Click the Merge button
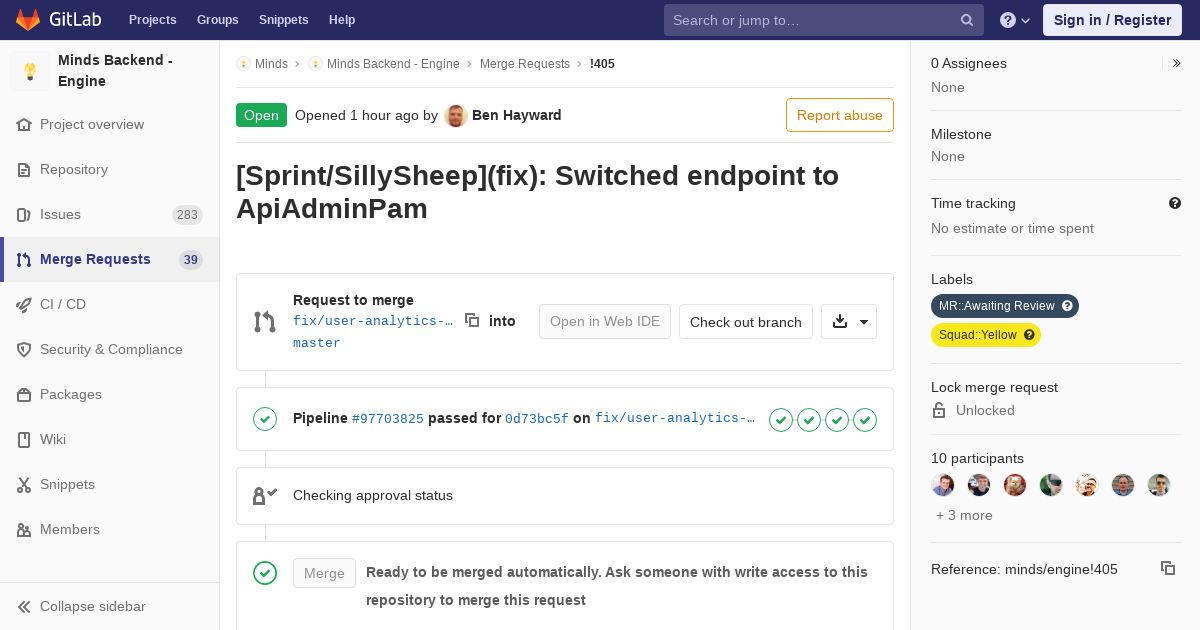 click(x=324, y=573)
